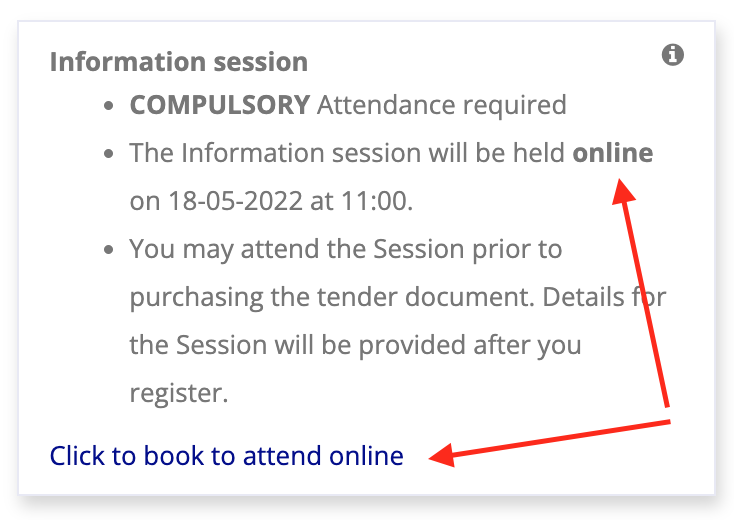Click the second bullet point marker
This screenshot has height=520, width=734.
coord(110,154)
